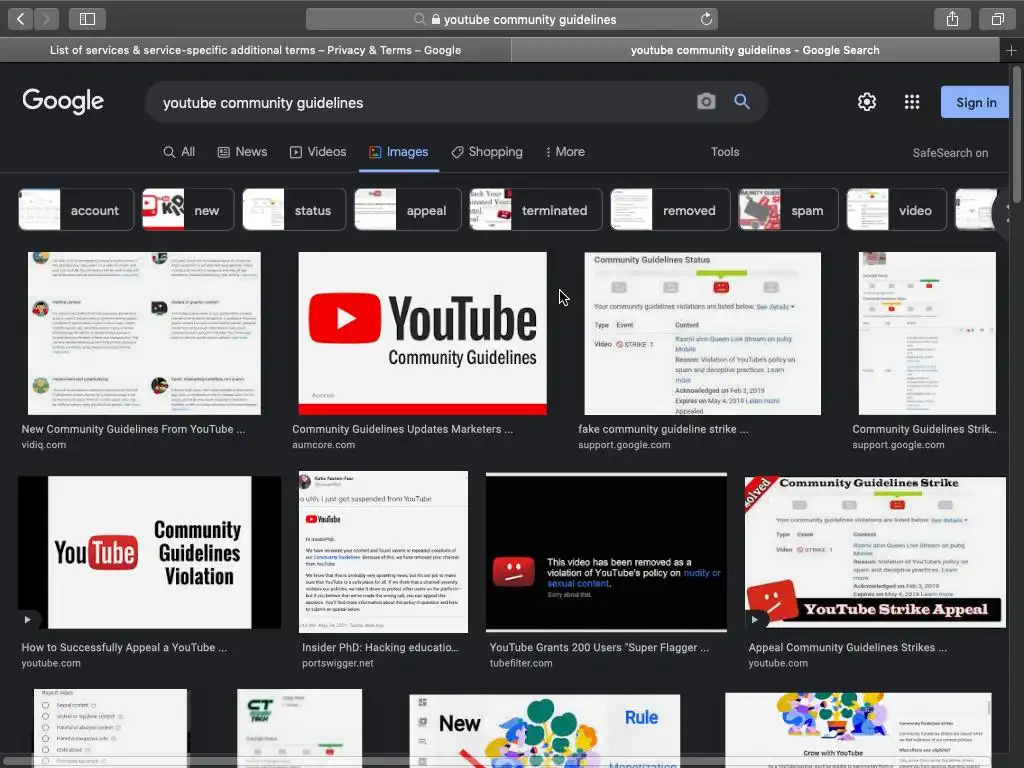This screenshot has width=1024, height=768.
Task: Go back with the Safari back arrow
Action: tap(20, 19)
